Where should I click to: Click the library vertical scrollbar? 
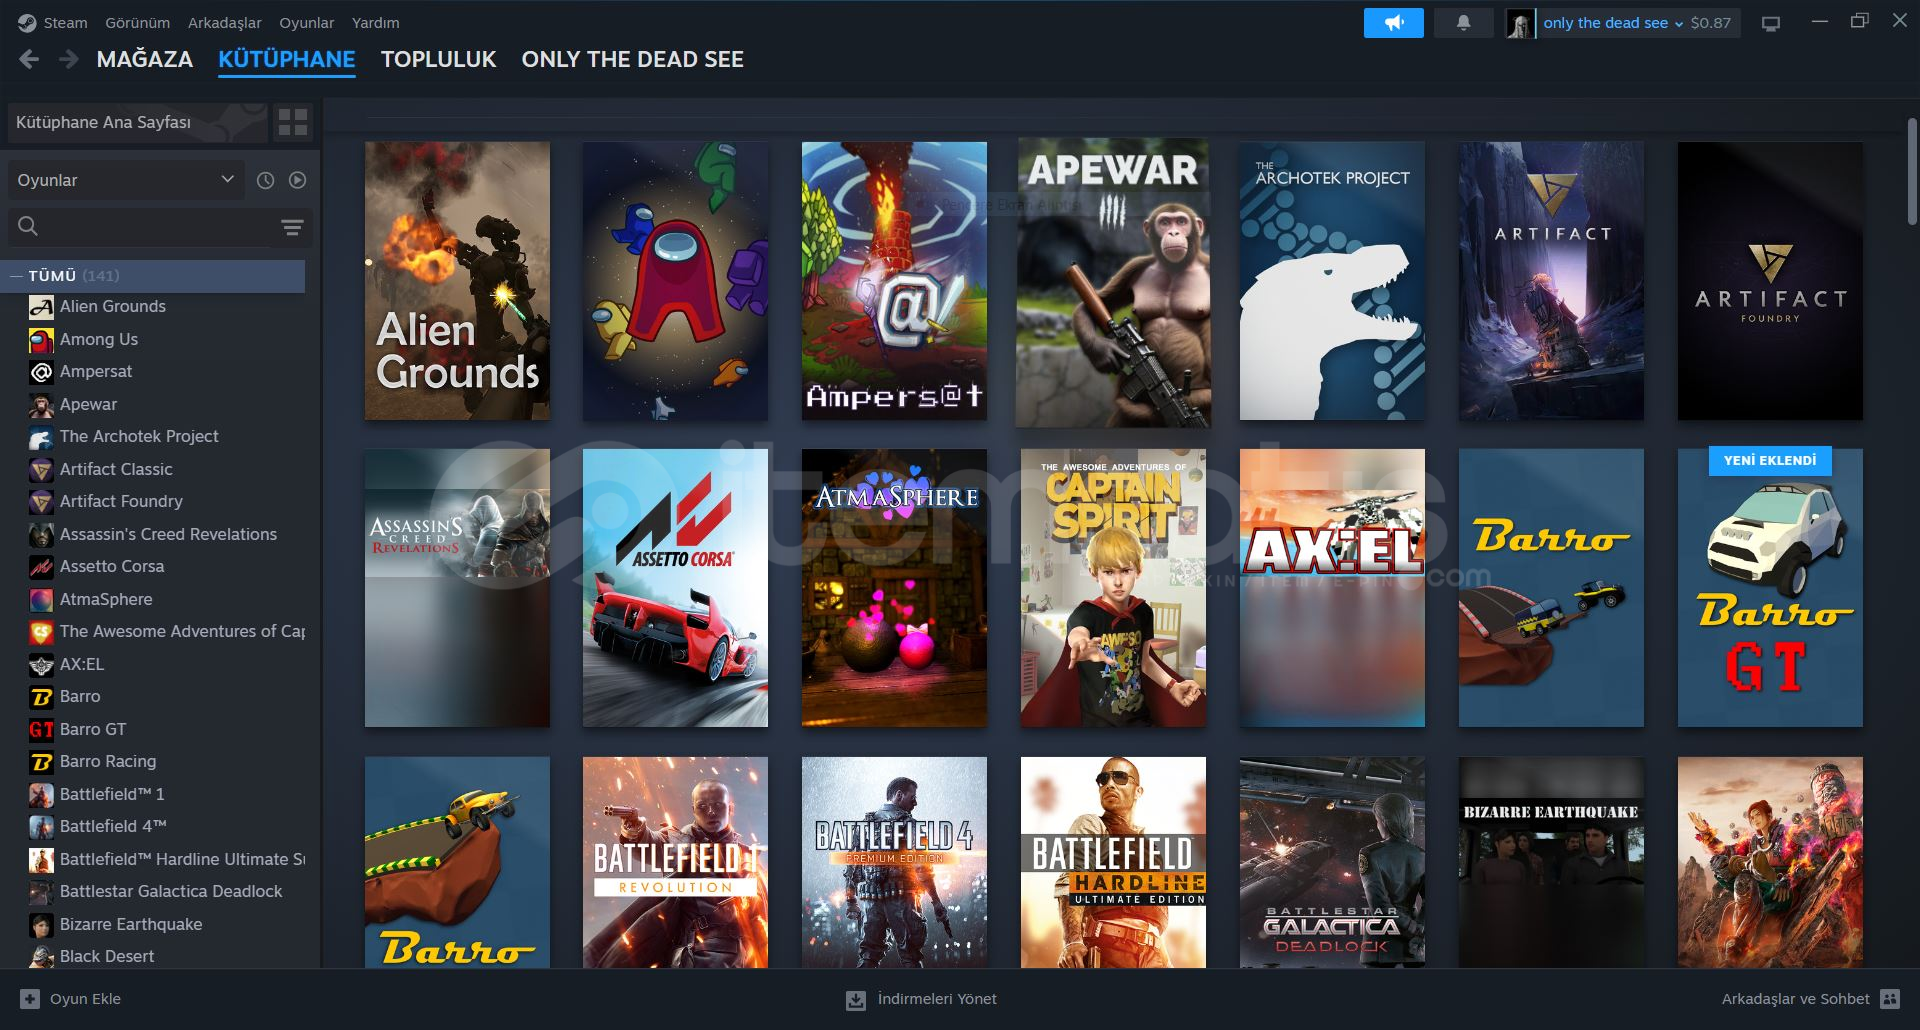[x=1912, y=172]
